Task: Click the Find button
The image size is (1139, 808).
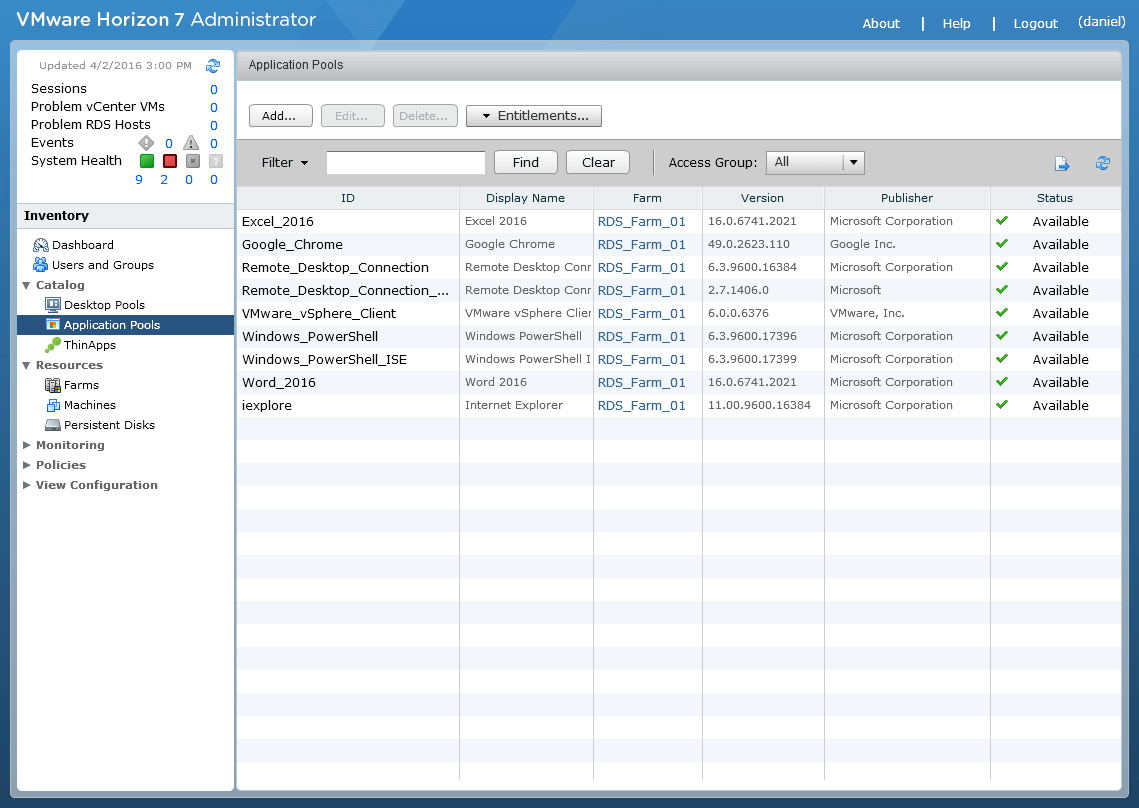Action: point(525,162)
